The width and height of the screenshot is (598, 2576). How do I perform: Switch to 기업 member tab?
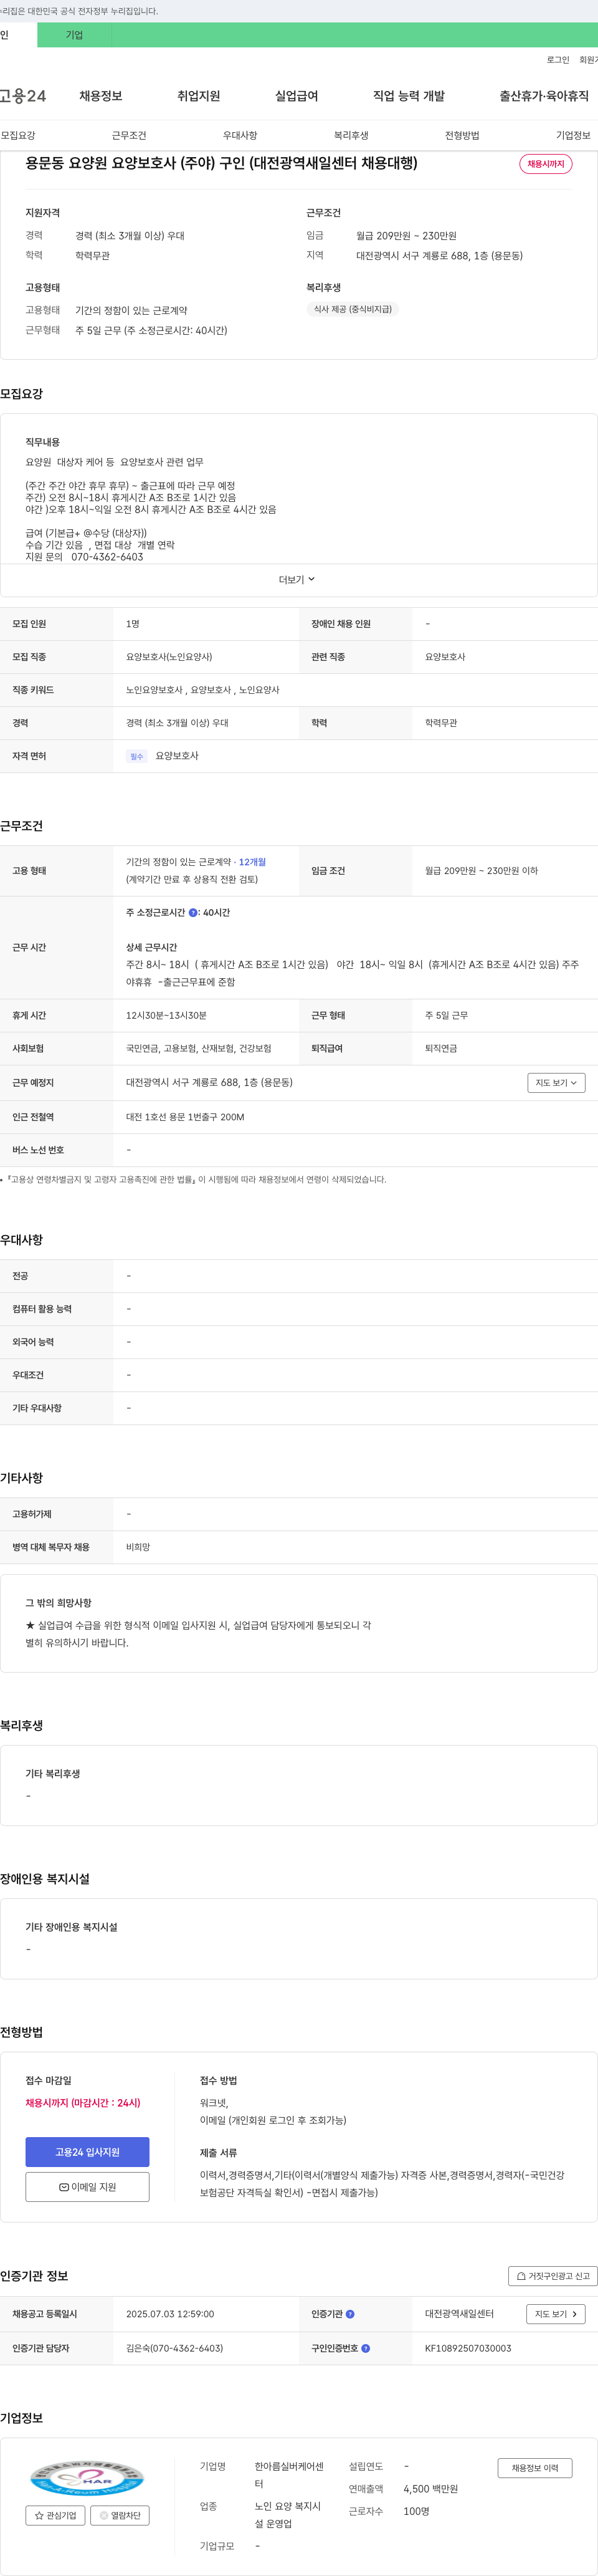click(75, 35)
